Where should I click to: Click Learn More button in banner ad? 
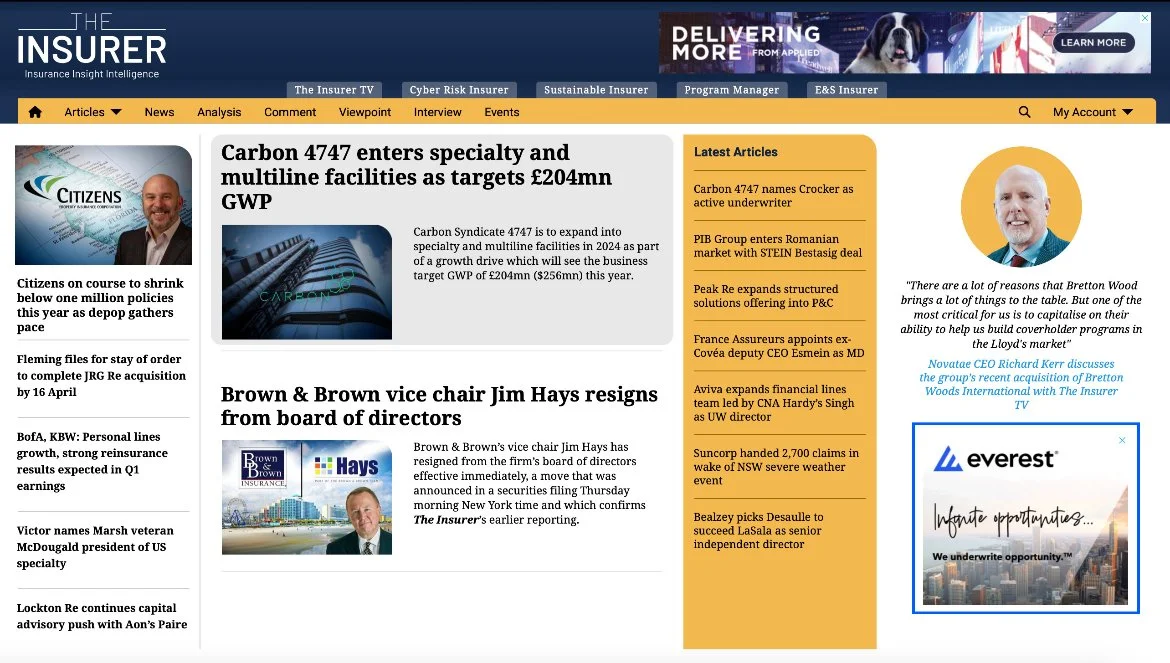[1093, 43]
